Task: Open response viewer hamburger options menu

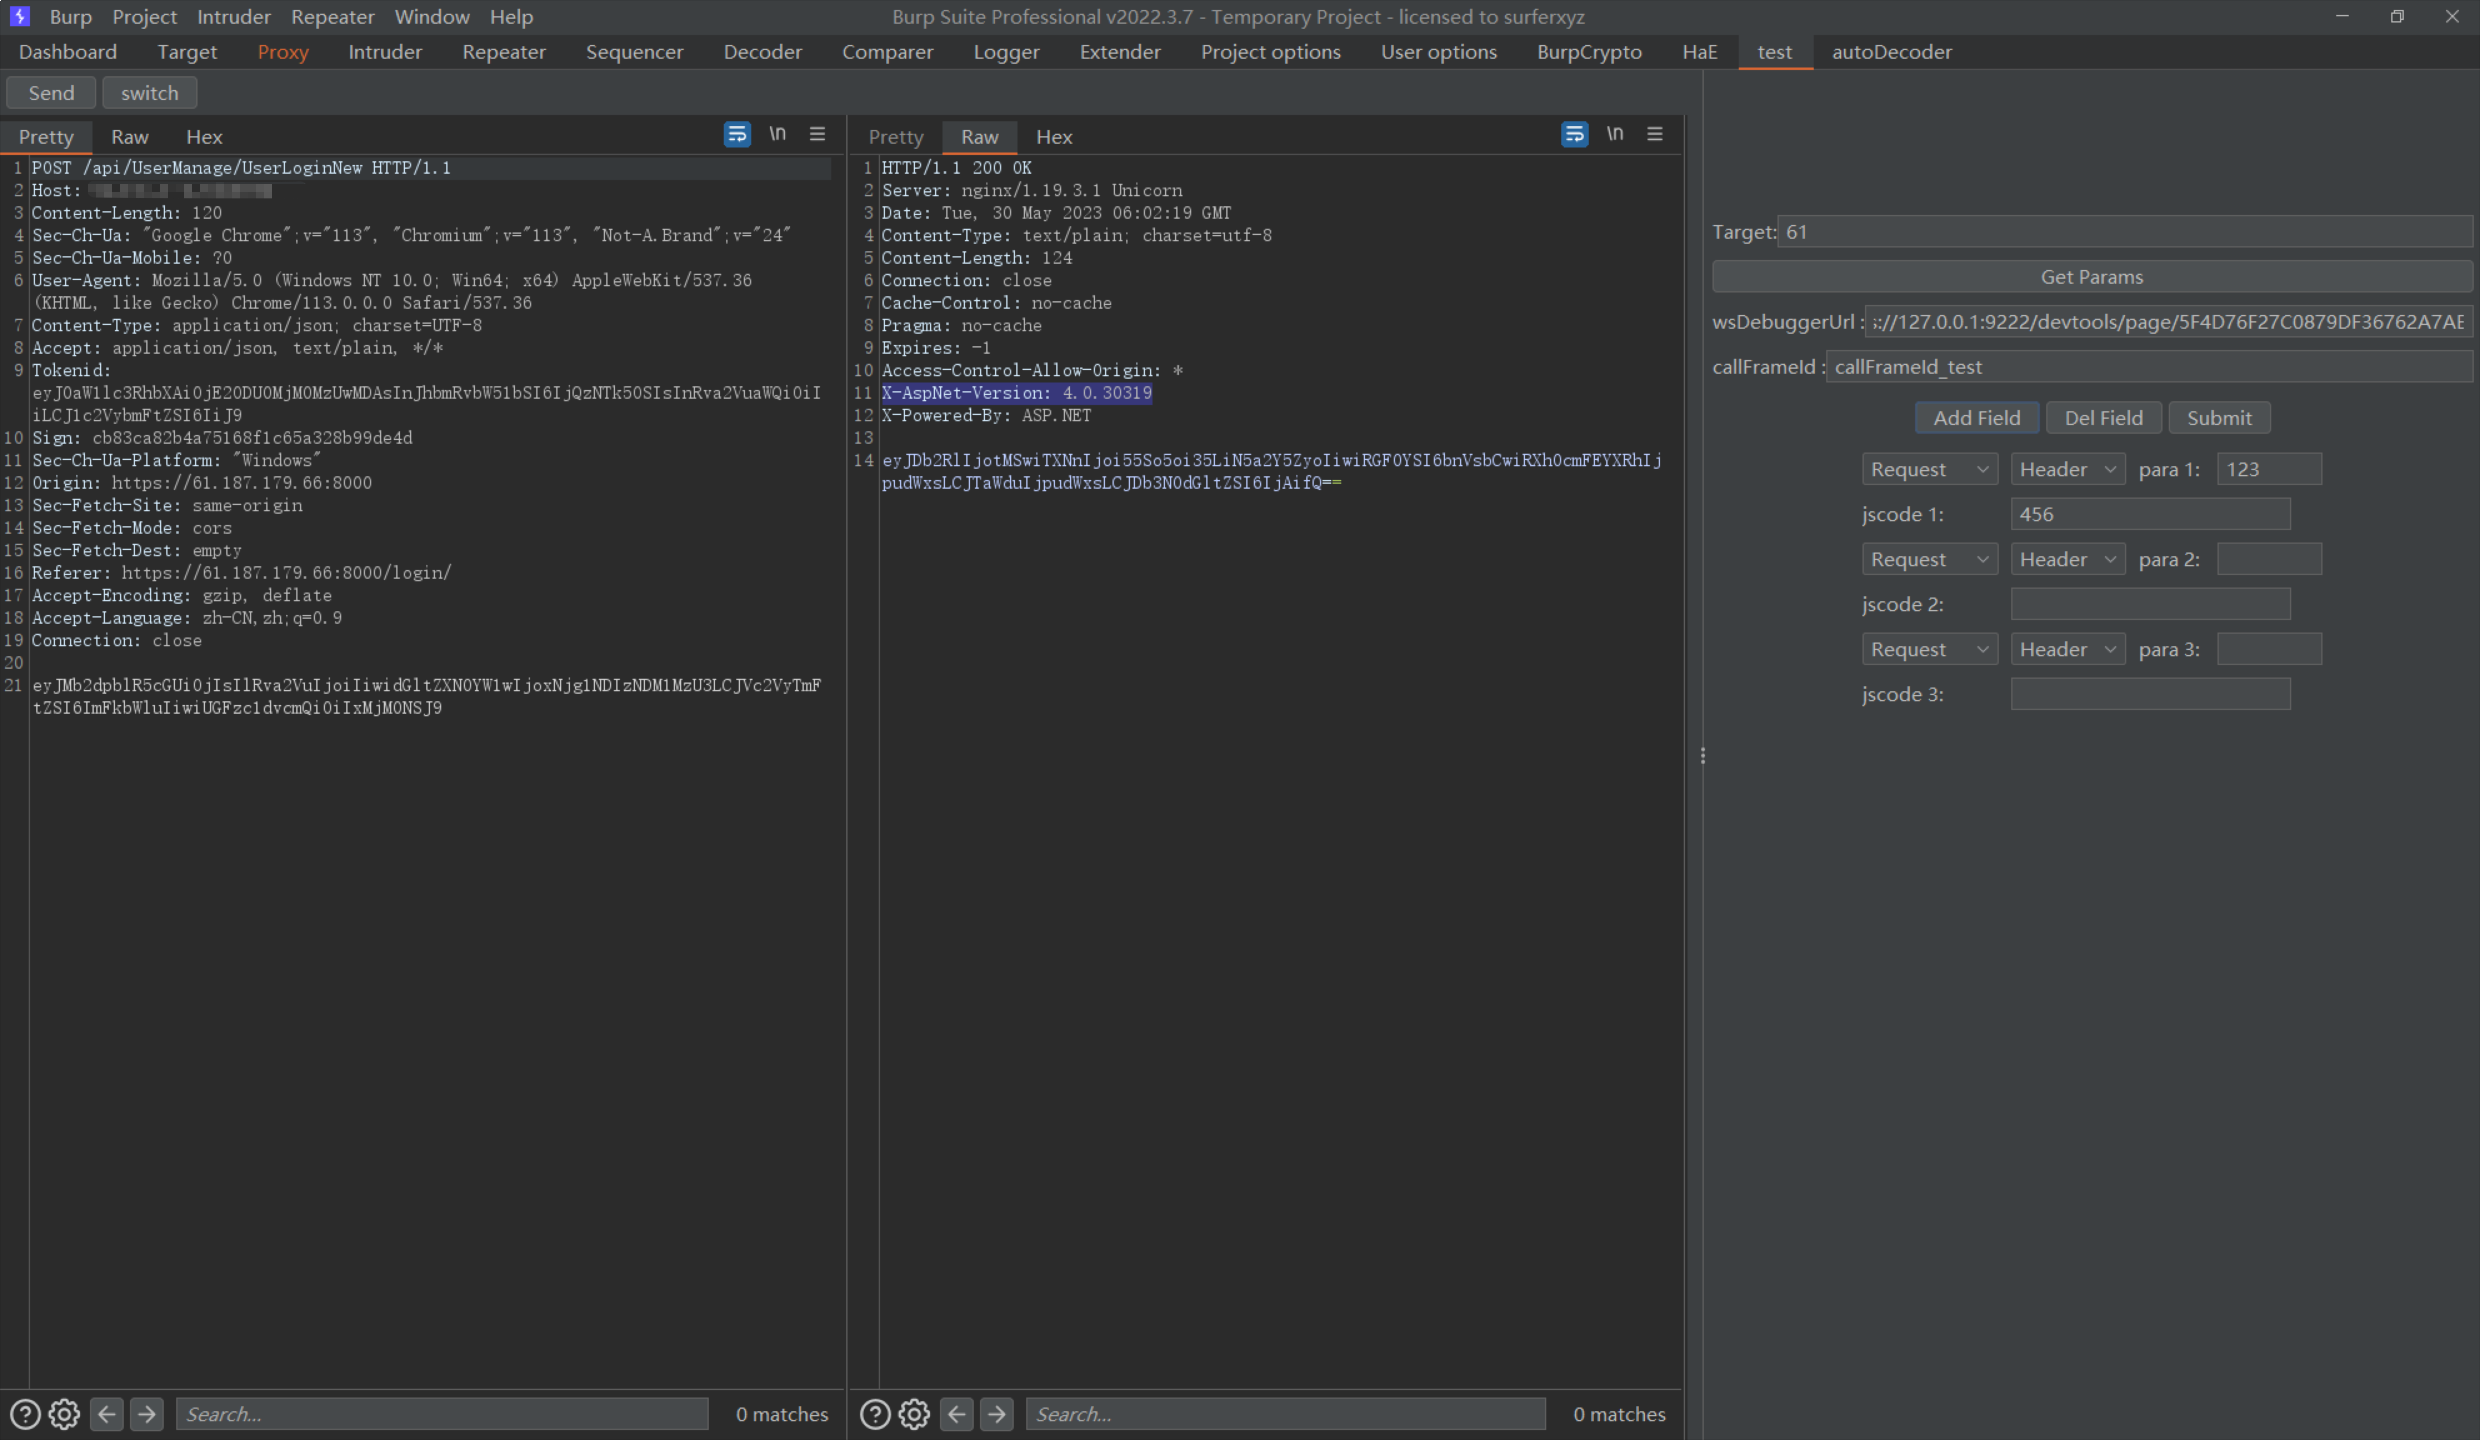Action: pyautogui.click(x=1655, y=134)
